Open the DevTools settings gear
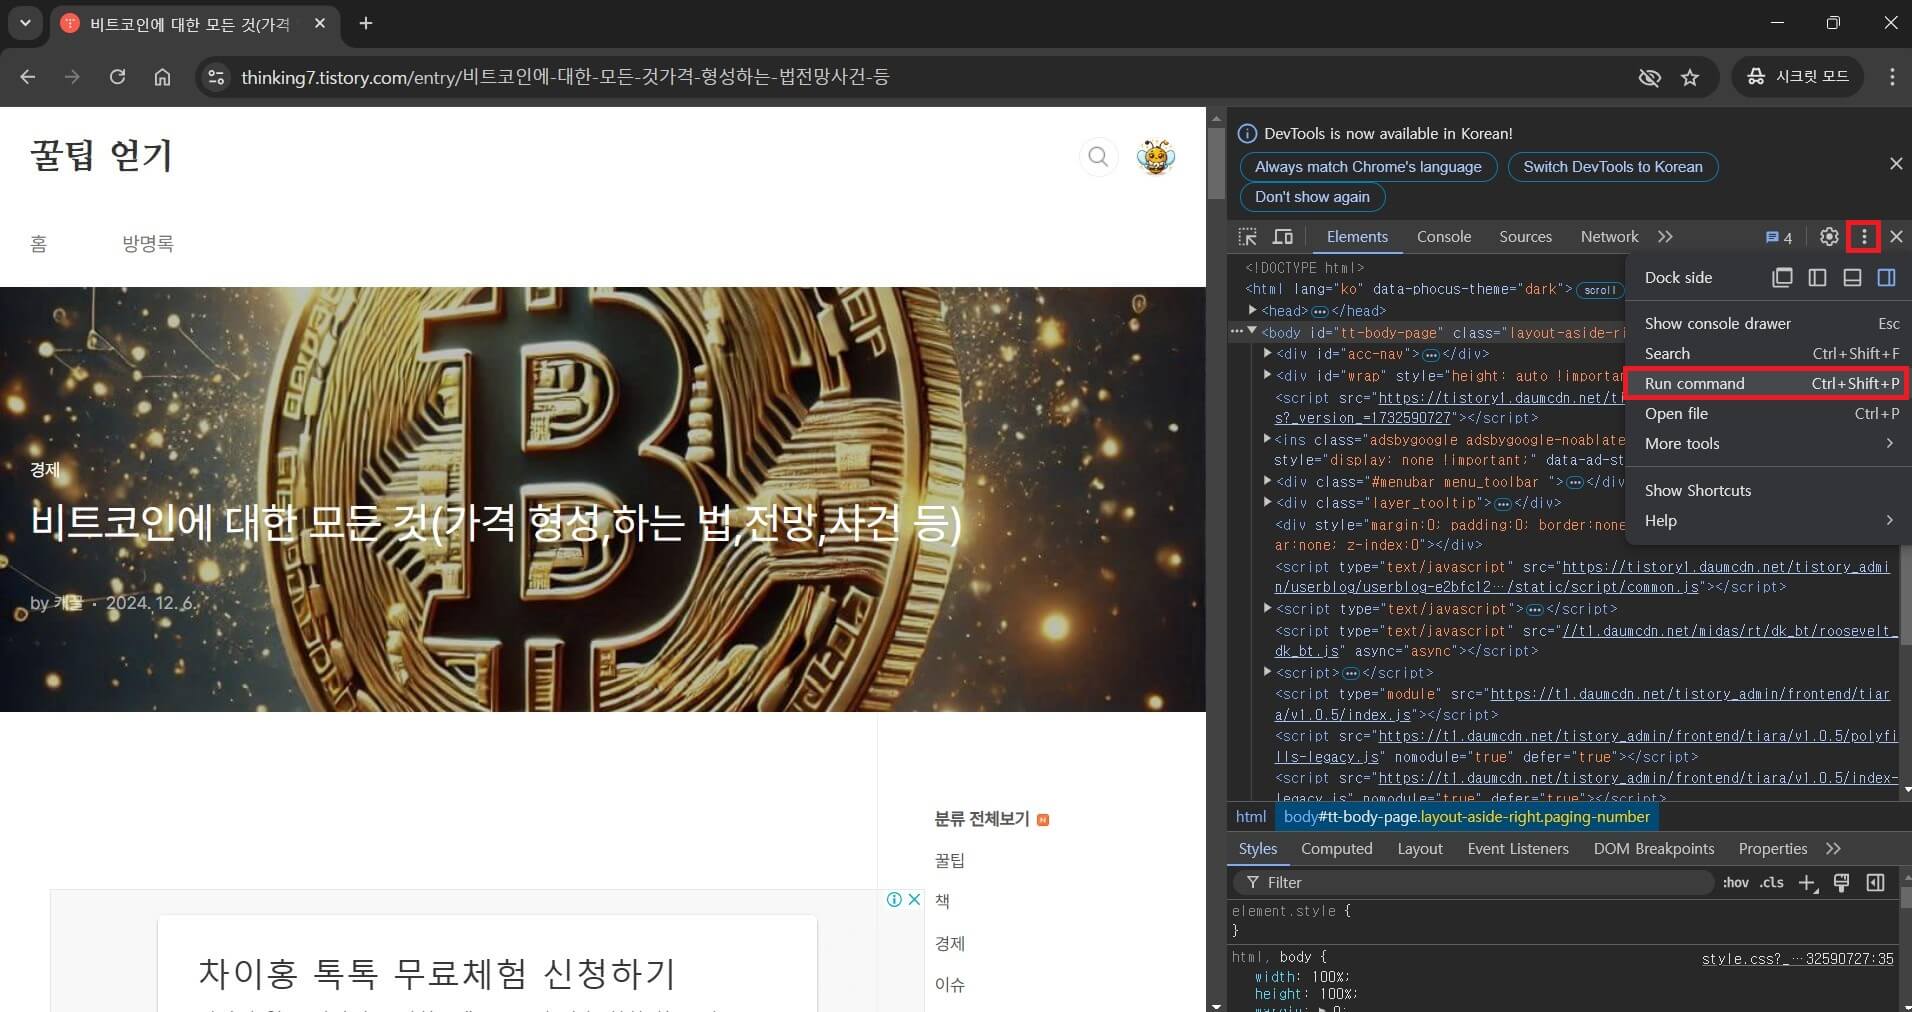 click(x=1829, y=237)
